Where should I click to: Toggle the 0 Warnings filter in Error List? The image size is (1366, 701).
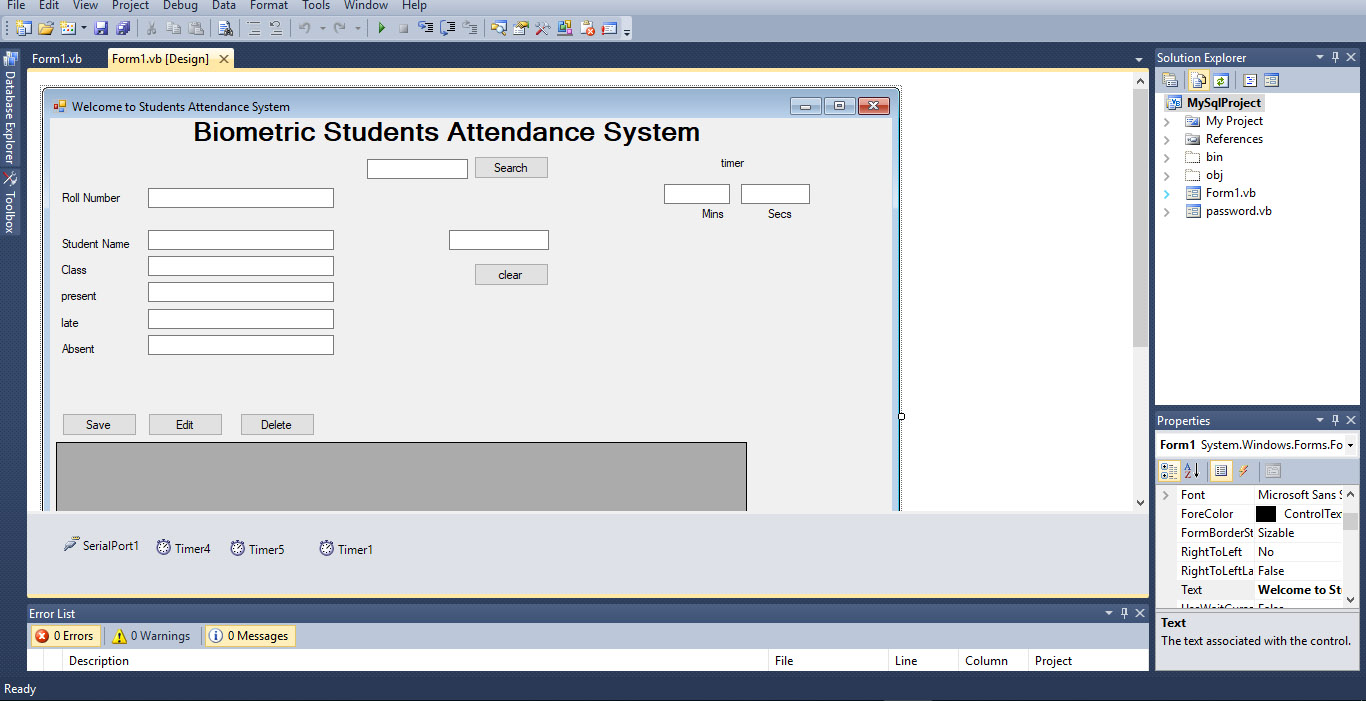tap(151, 635)
